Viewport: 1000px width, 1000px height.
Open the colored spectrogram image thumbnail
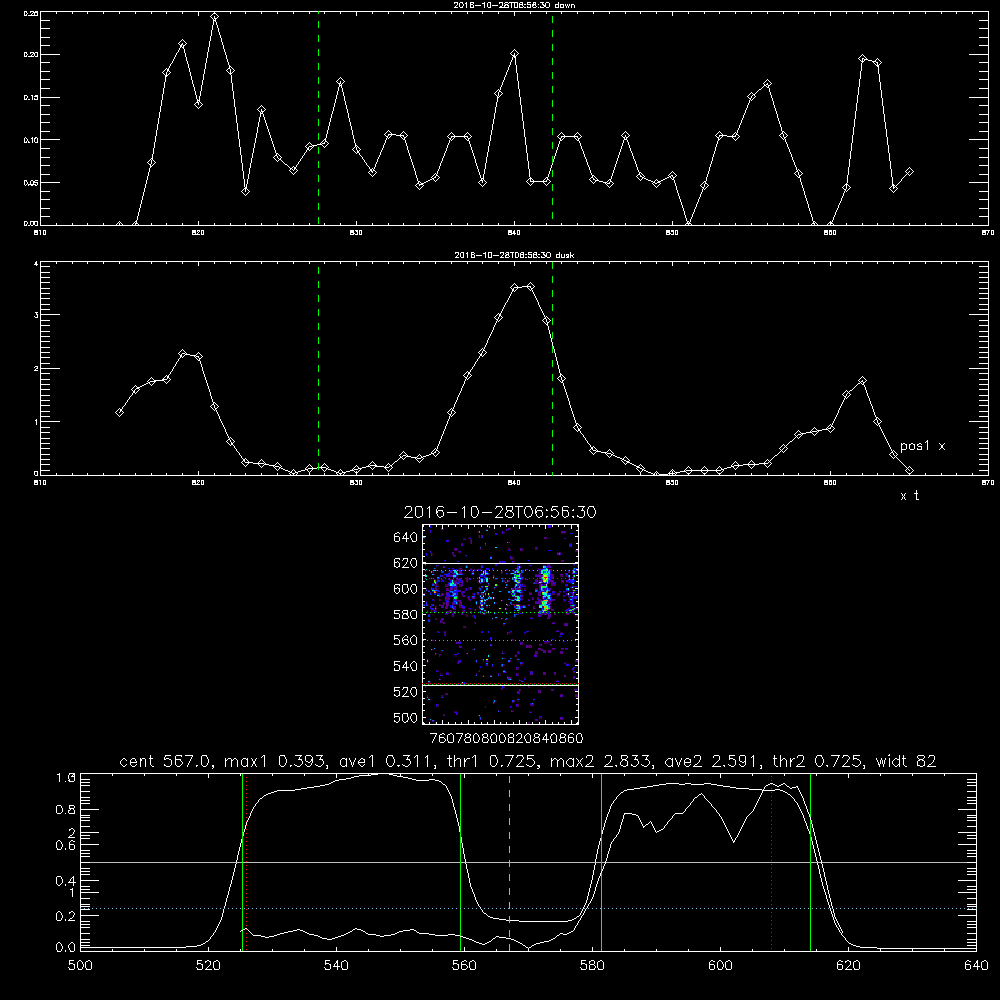click(501, 624)
